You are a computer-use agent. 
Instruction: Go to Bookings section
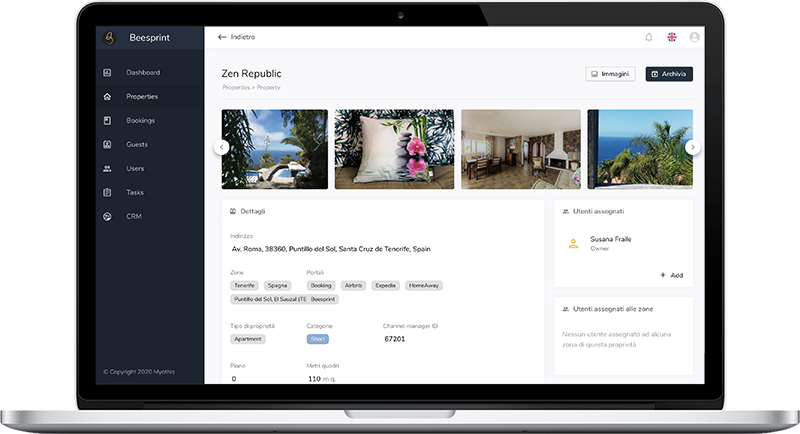coord(140,120)
